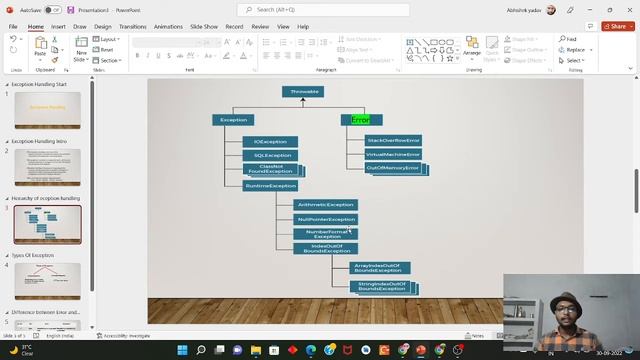Select the Star shape in shapes gallery
Viewport: 640px width, 360px height.
(450, 59)
